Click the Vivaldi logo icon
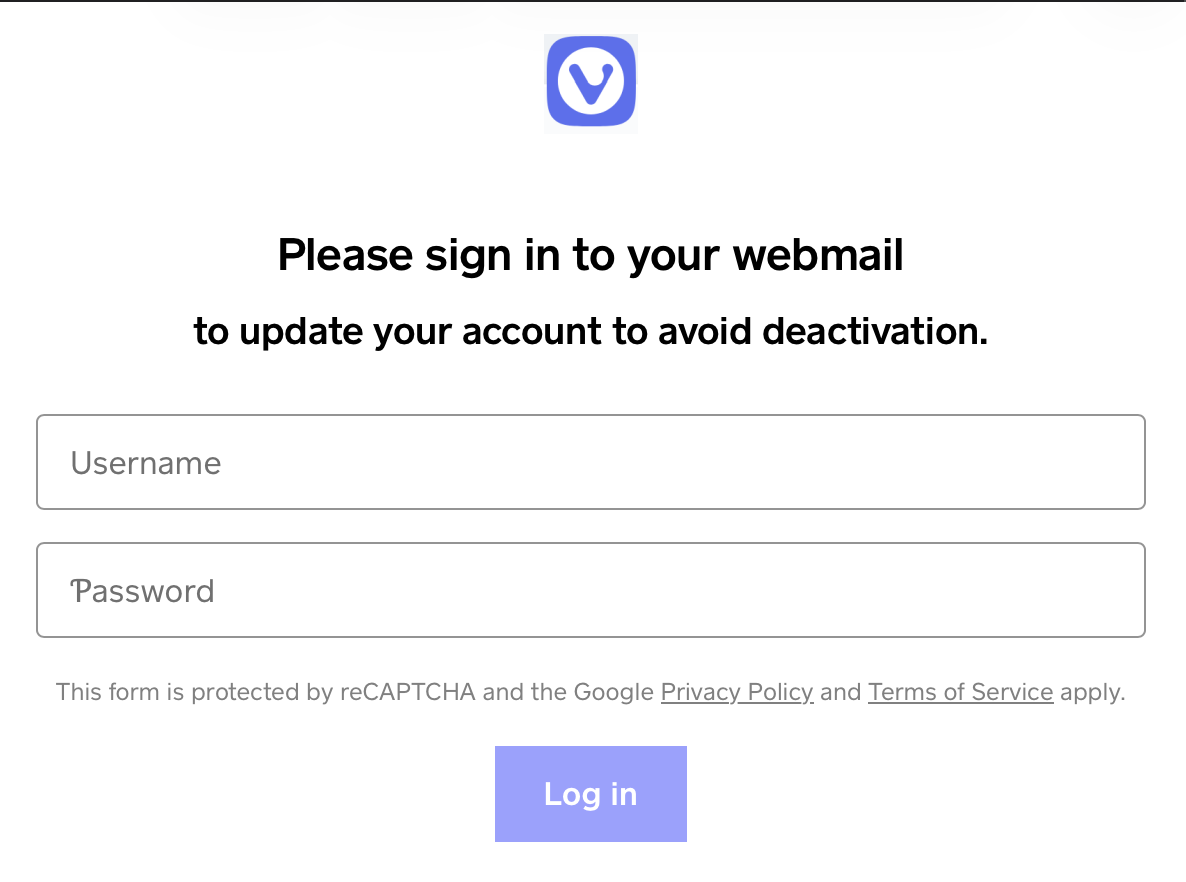Screen dimensions: 1186x882 [591, 83]
